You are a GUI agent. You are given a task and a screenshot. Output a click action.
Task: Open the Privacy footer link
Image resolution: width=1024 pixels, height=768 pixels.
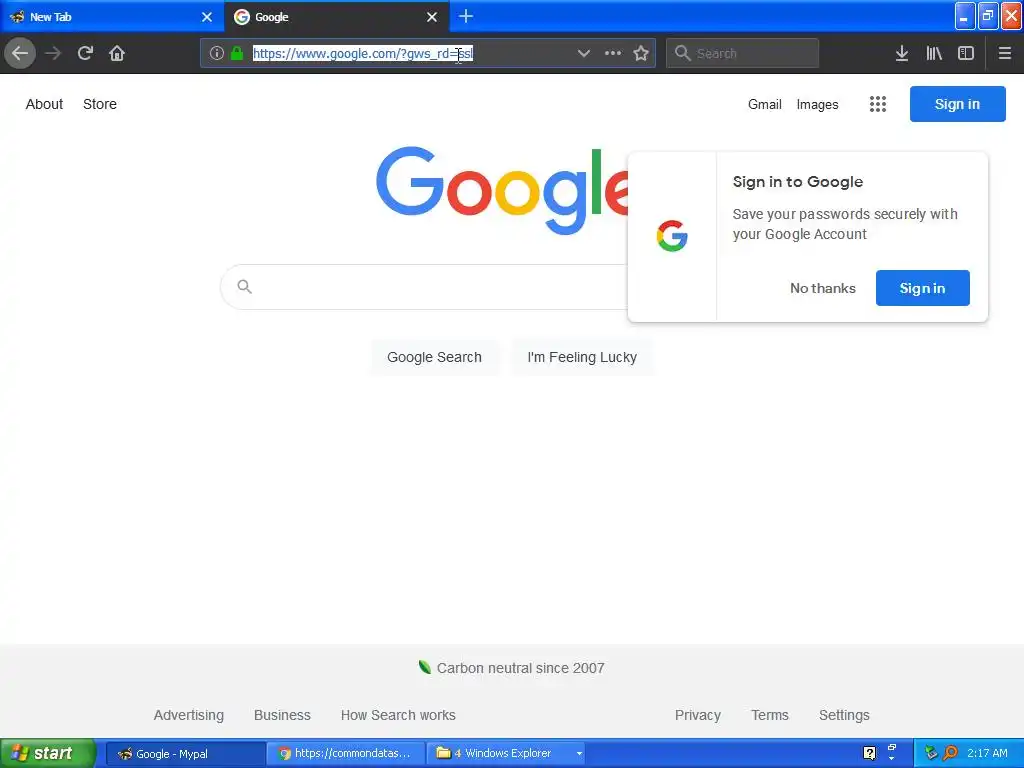tap(697, 715)
